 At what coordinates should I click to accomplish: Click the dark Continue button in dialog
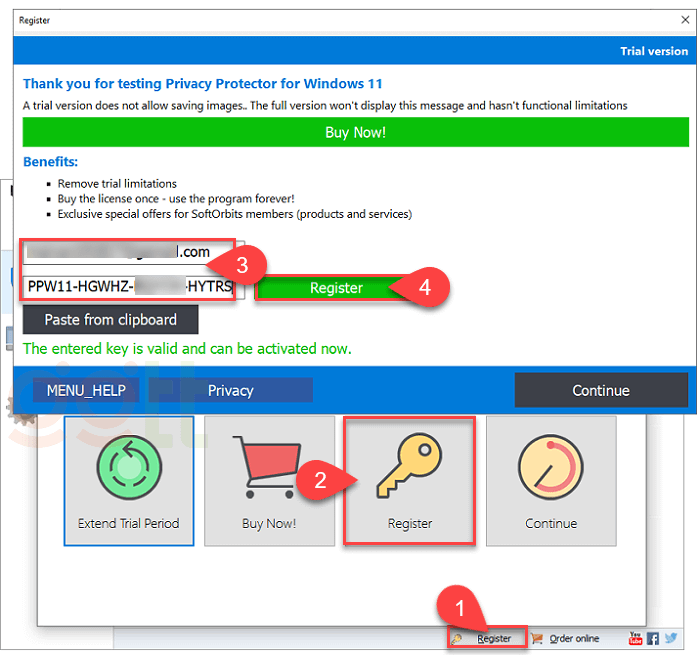[x=600, y=390]
